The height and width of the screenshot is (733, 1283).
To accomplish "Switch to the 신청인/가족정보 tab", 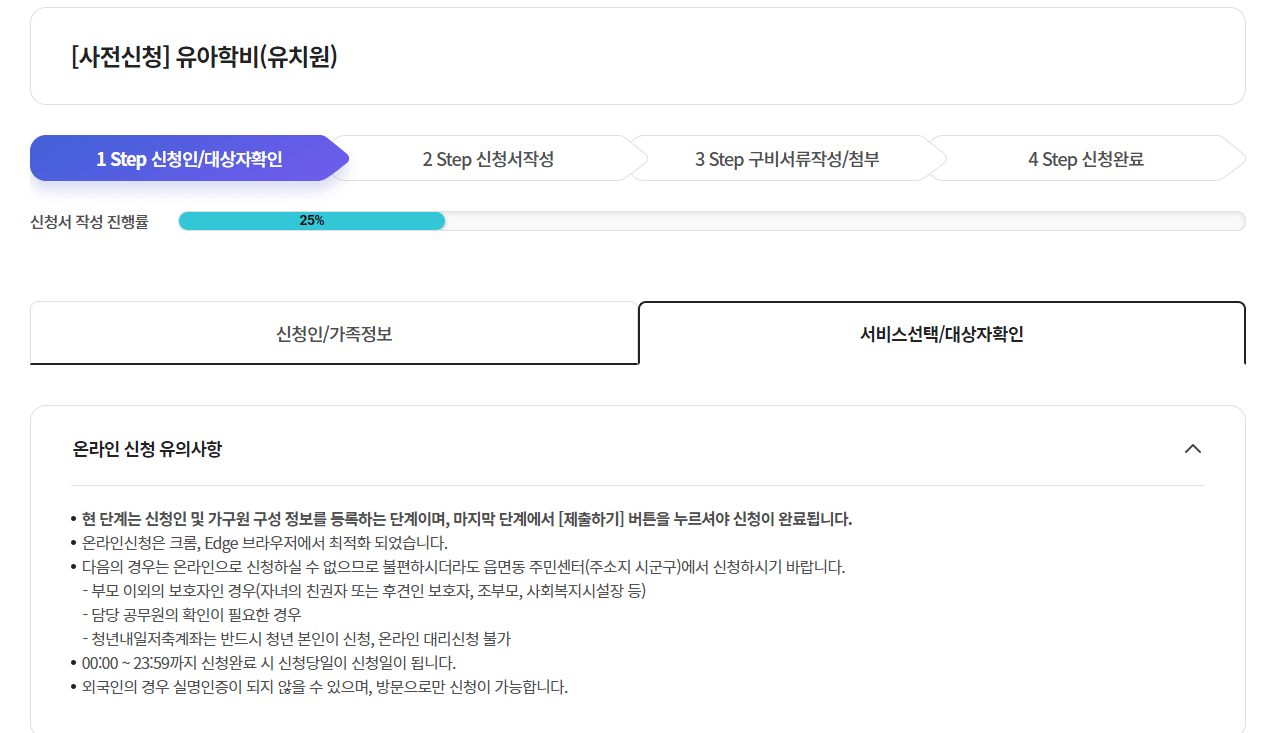I will coord(335,333).
